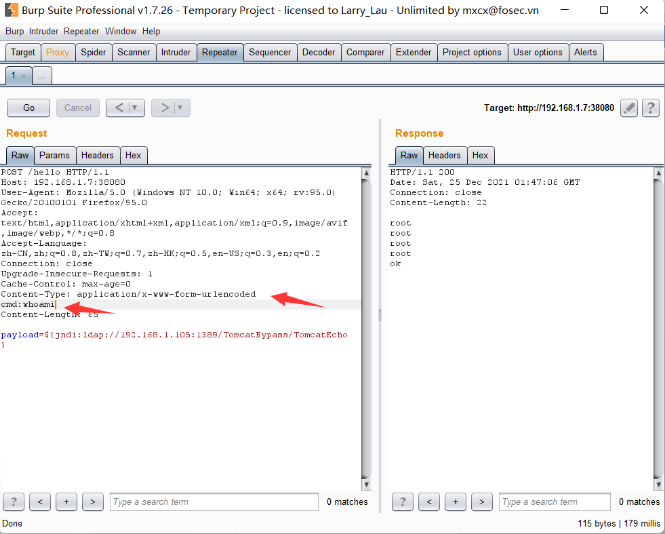Open the Alerts tab

585,52
